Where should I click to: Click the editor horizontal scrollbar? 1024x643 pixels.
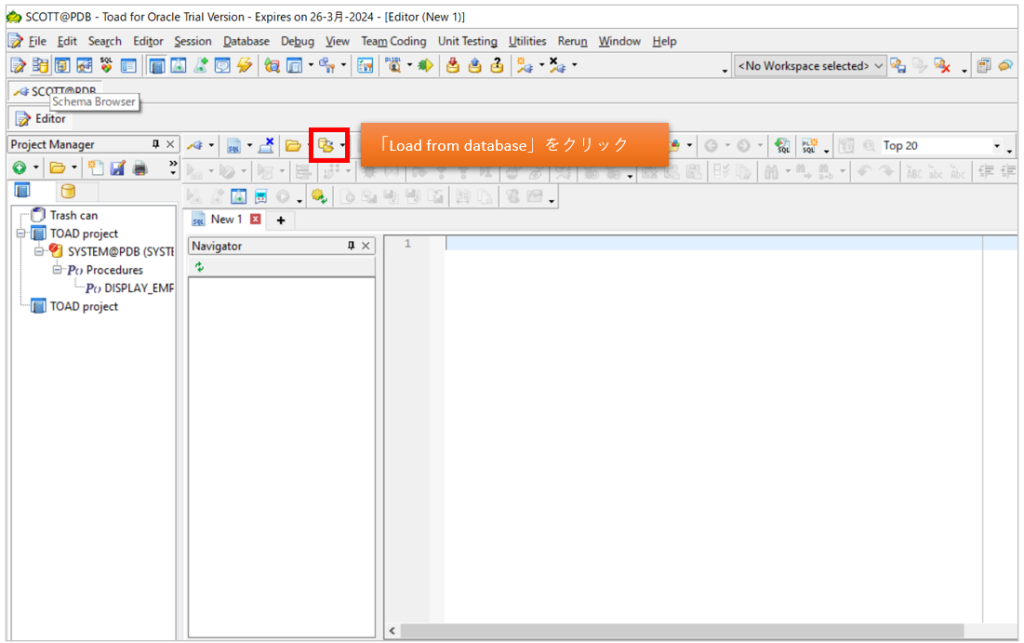682,631
